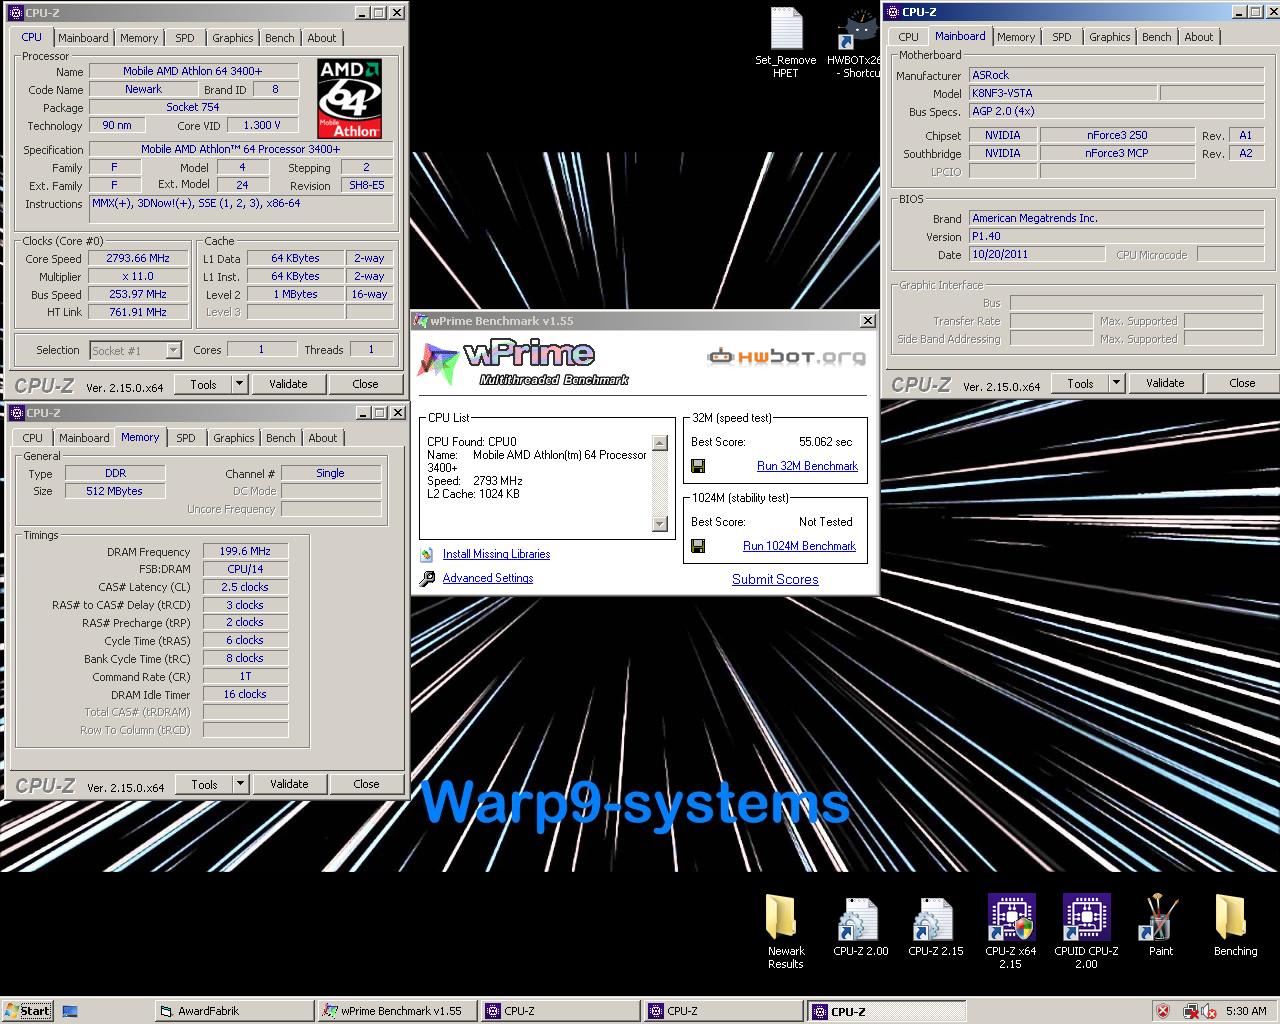The image size is (1280, 1024).
Task: Click the Model K8NF3-VSTA field
Action: click(1063, 93)
